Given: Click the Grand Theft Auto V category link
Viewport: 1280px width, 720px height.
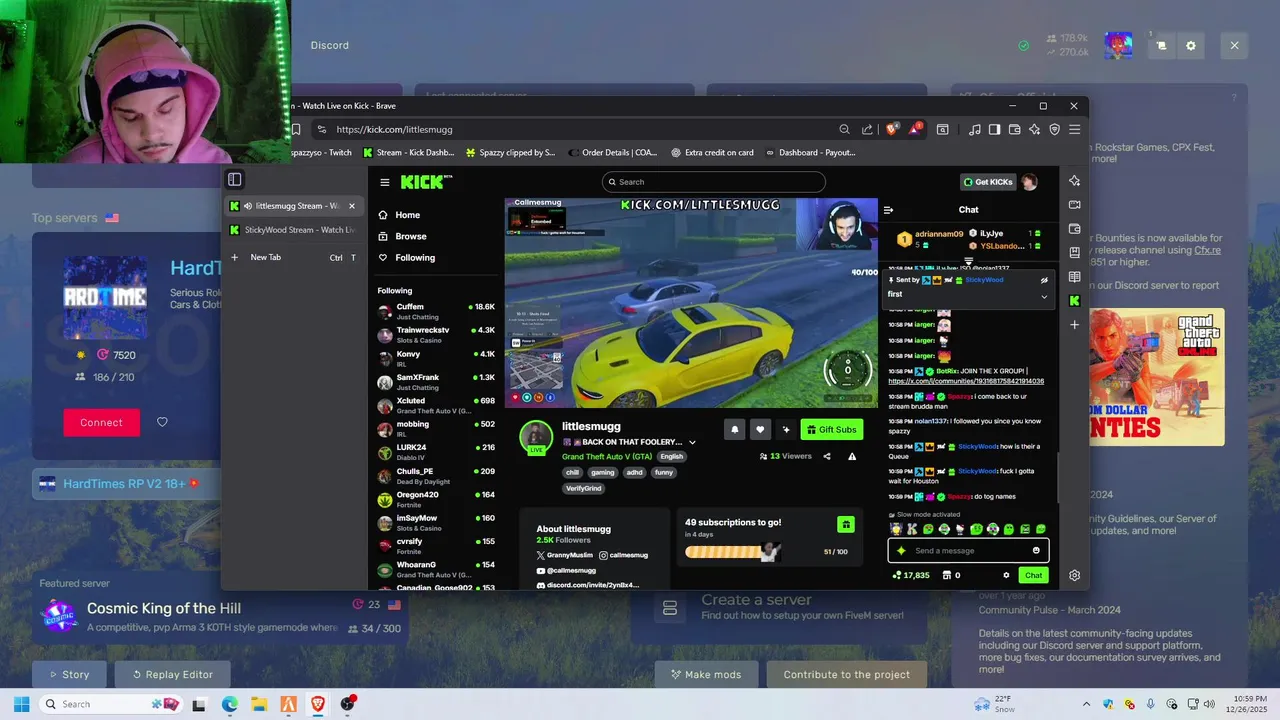Looking at the screenshot, I should click(x=608, y=456).
